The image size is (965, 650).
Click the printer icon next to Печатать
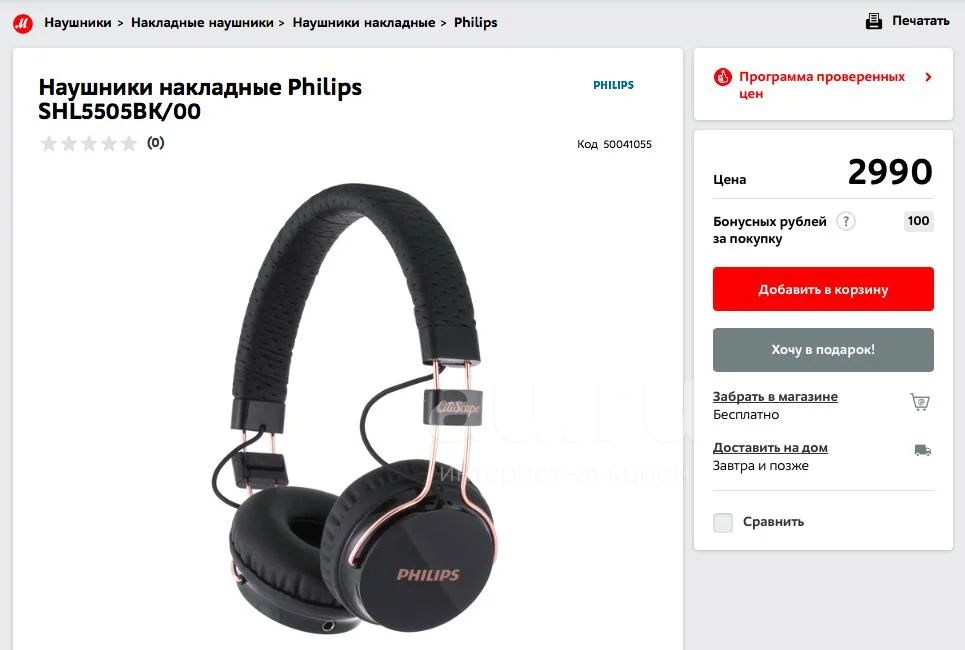click(x=873, y=21)
